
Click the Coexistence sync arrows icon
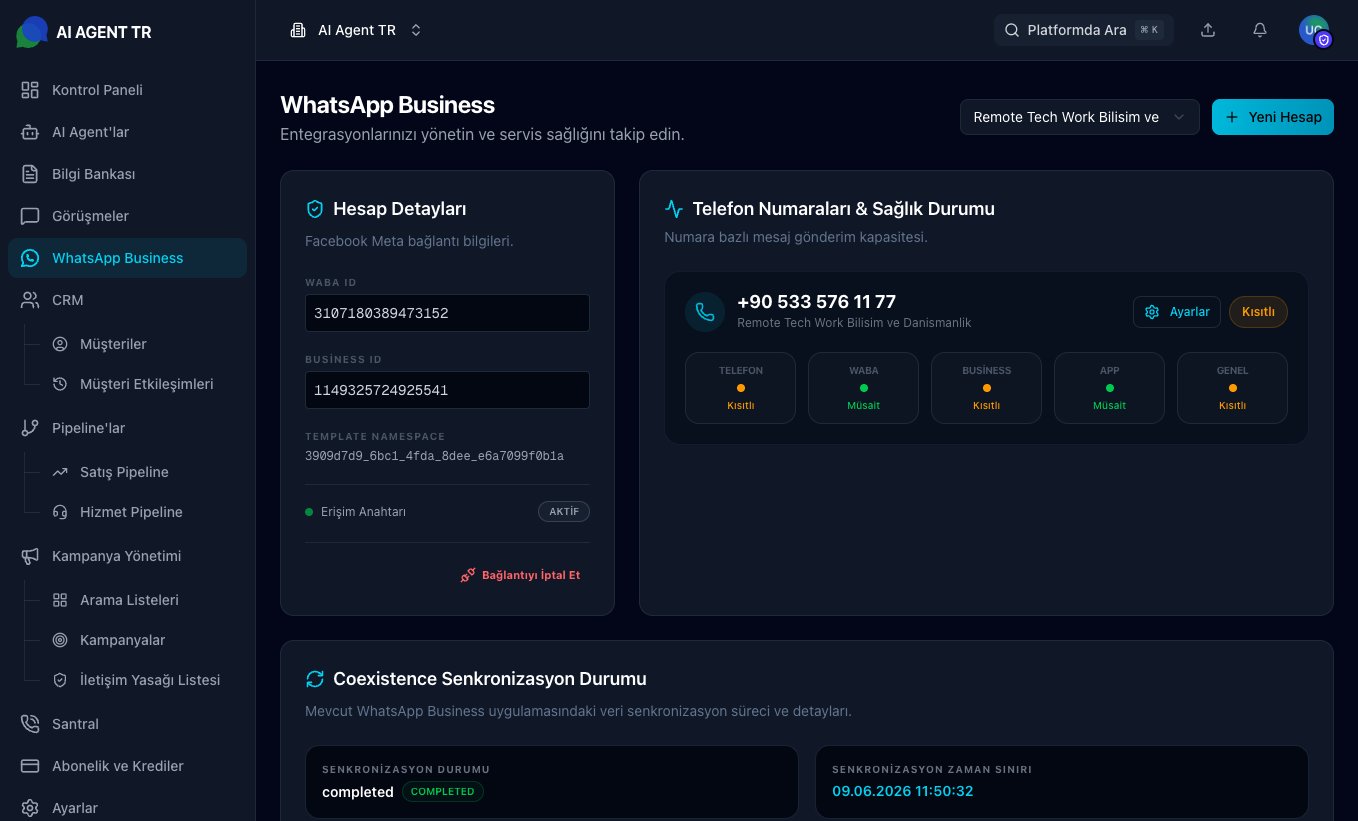click(x=315, y=679)
